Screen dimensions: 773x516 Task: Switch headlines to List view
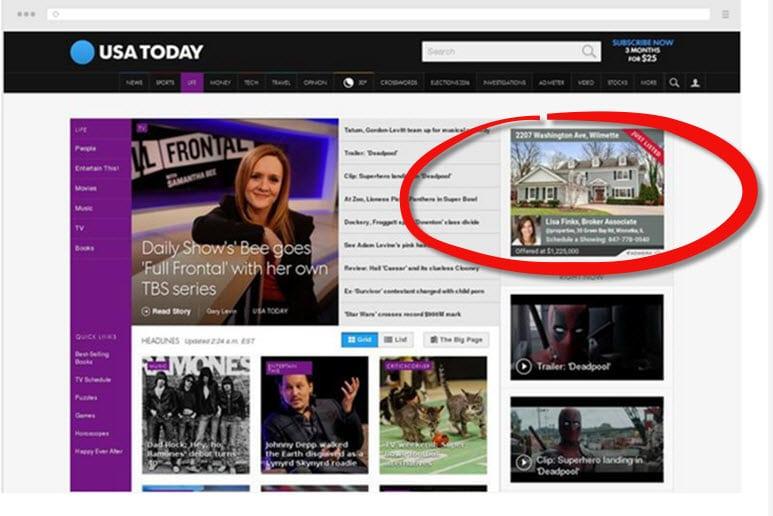(x=396, y=340)
